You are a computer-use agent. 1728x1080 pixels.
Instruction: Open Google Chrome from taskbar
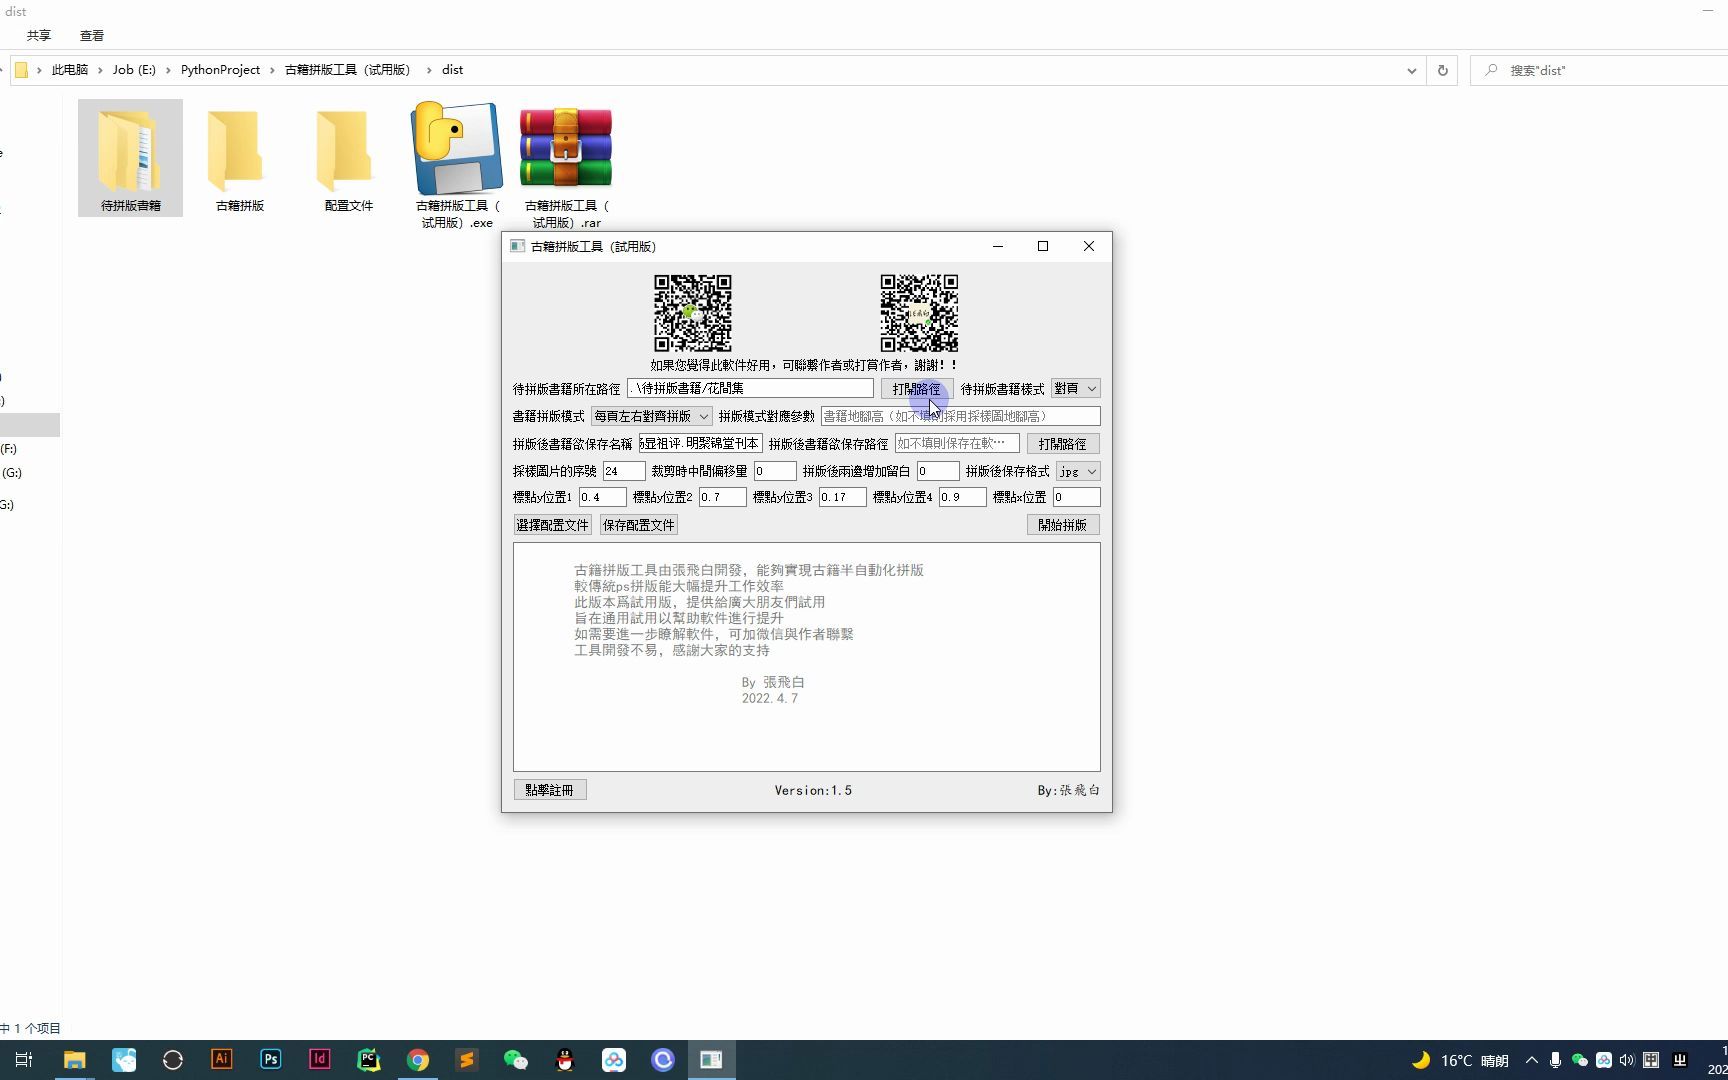[418, 1060]
